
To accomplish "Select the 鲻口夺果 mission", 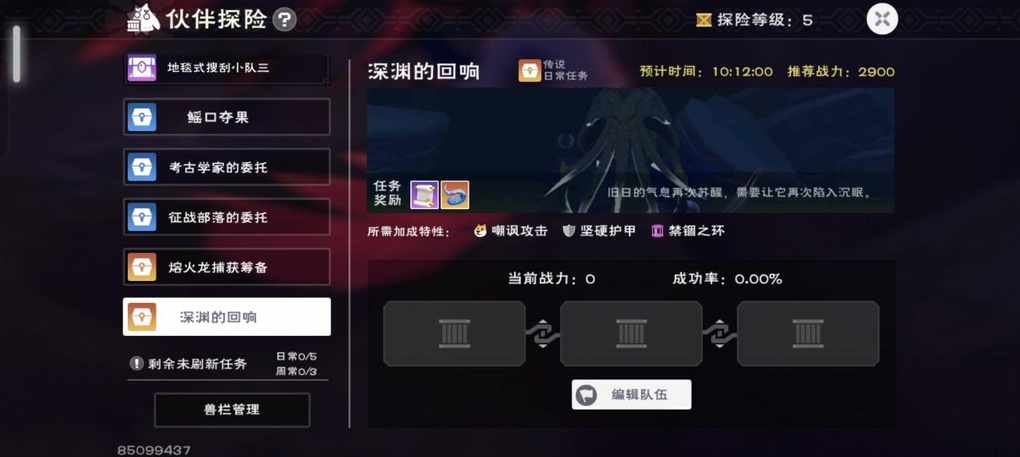I will click(227, 117).
